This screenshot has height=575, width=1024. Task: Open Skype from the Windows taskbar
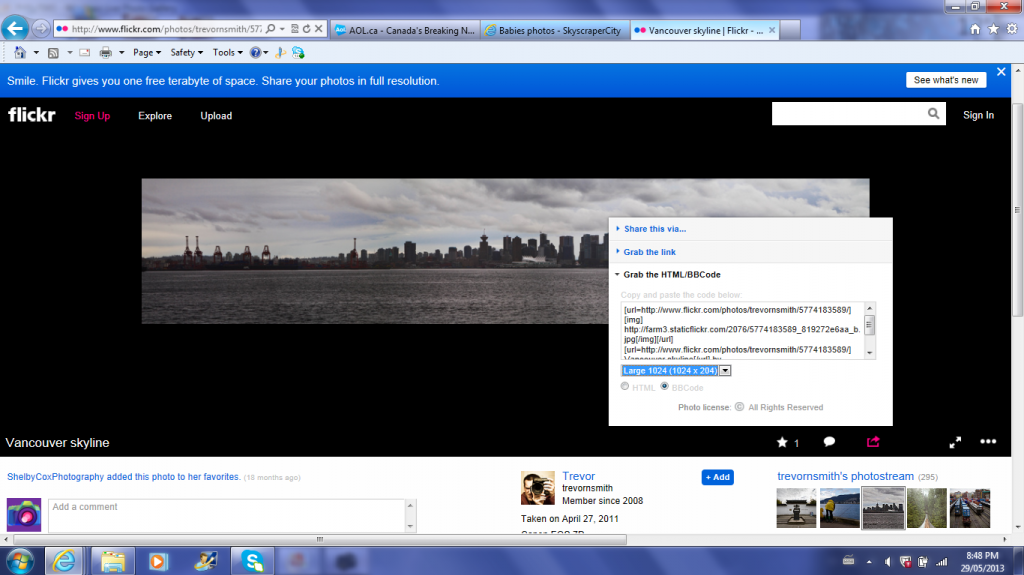coord(251,561)
